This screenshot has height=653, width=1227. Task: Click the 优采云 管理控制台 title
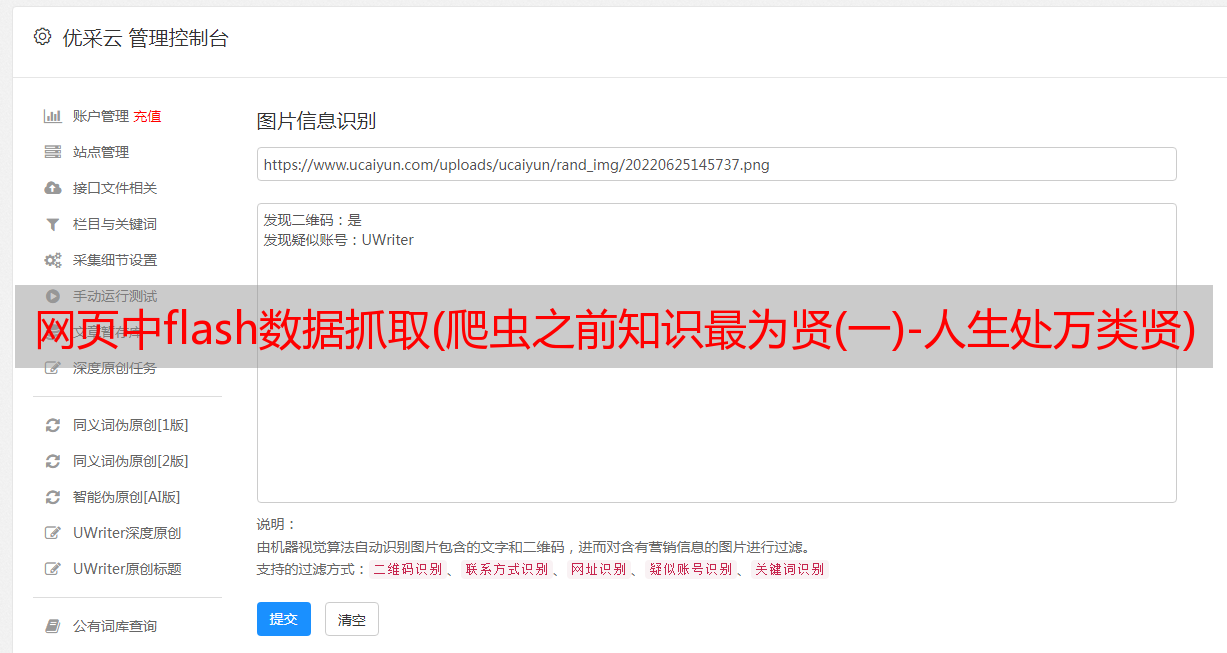(x=146, y=38)
